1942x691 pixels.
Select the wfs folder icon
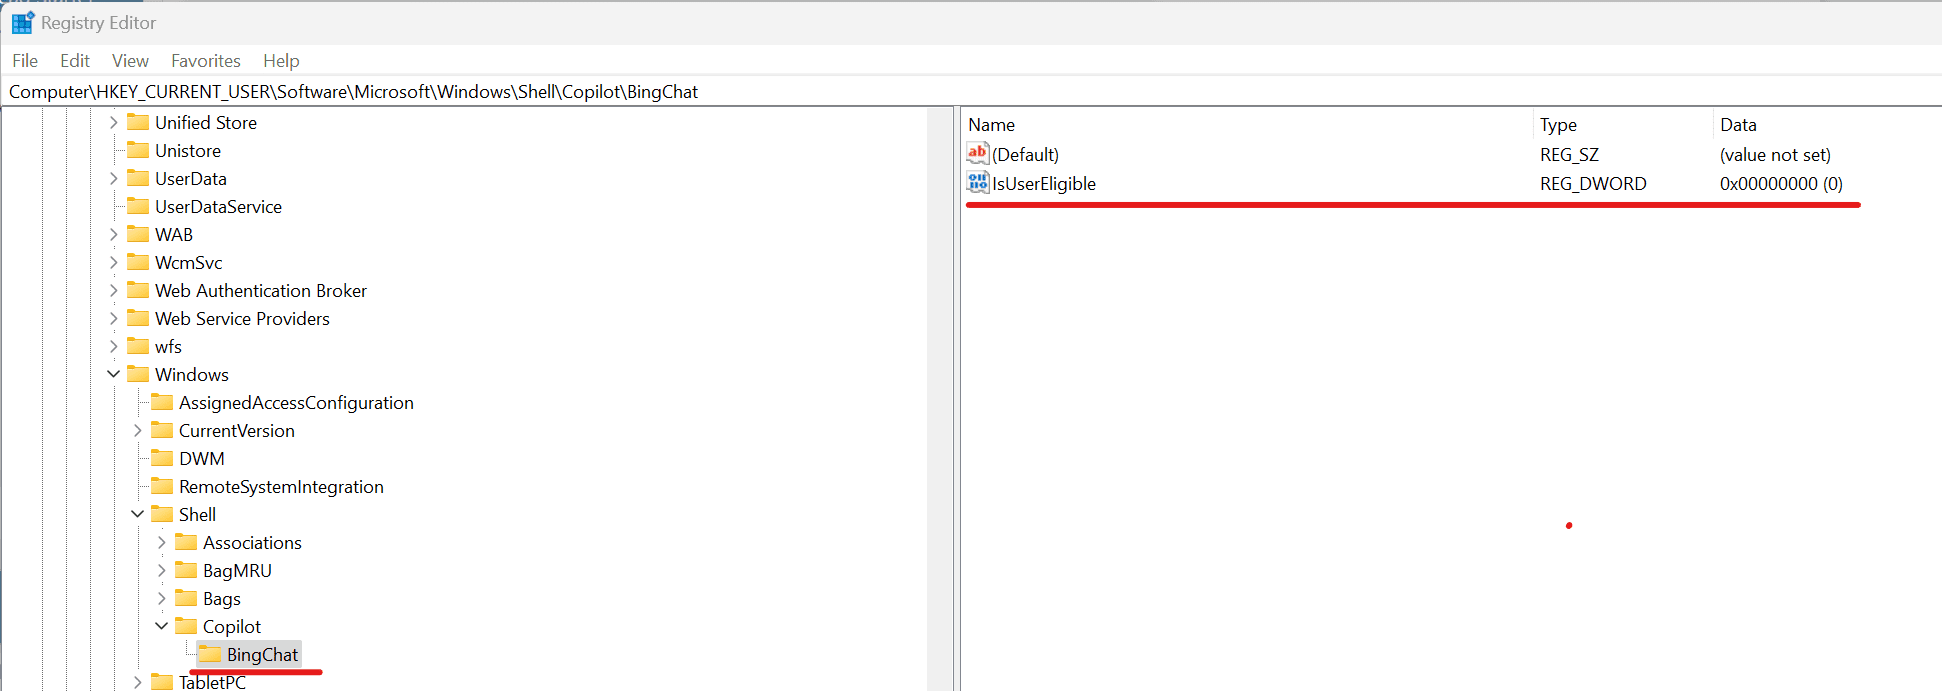pos(138,346)
